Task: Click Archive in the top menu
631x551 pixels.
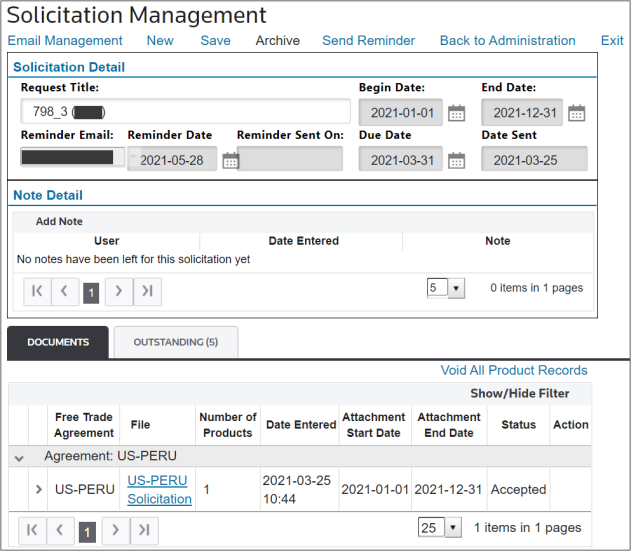Action: (x=278, y=41)
